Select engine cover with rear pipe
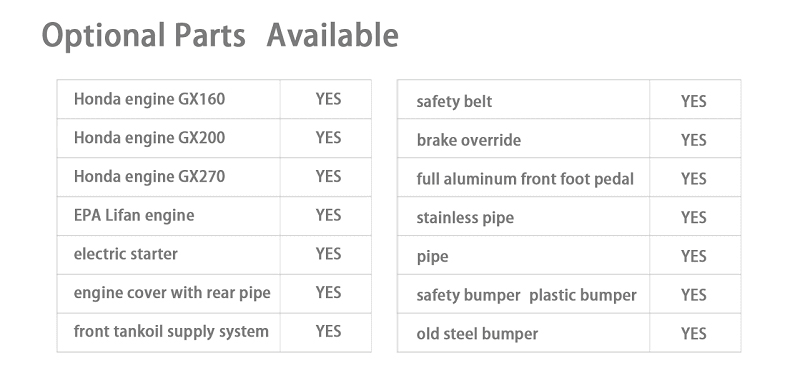The width and height of the screenshot is (800, 381). pyautogui.click(x=172, y=293)
